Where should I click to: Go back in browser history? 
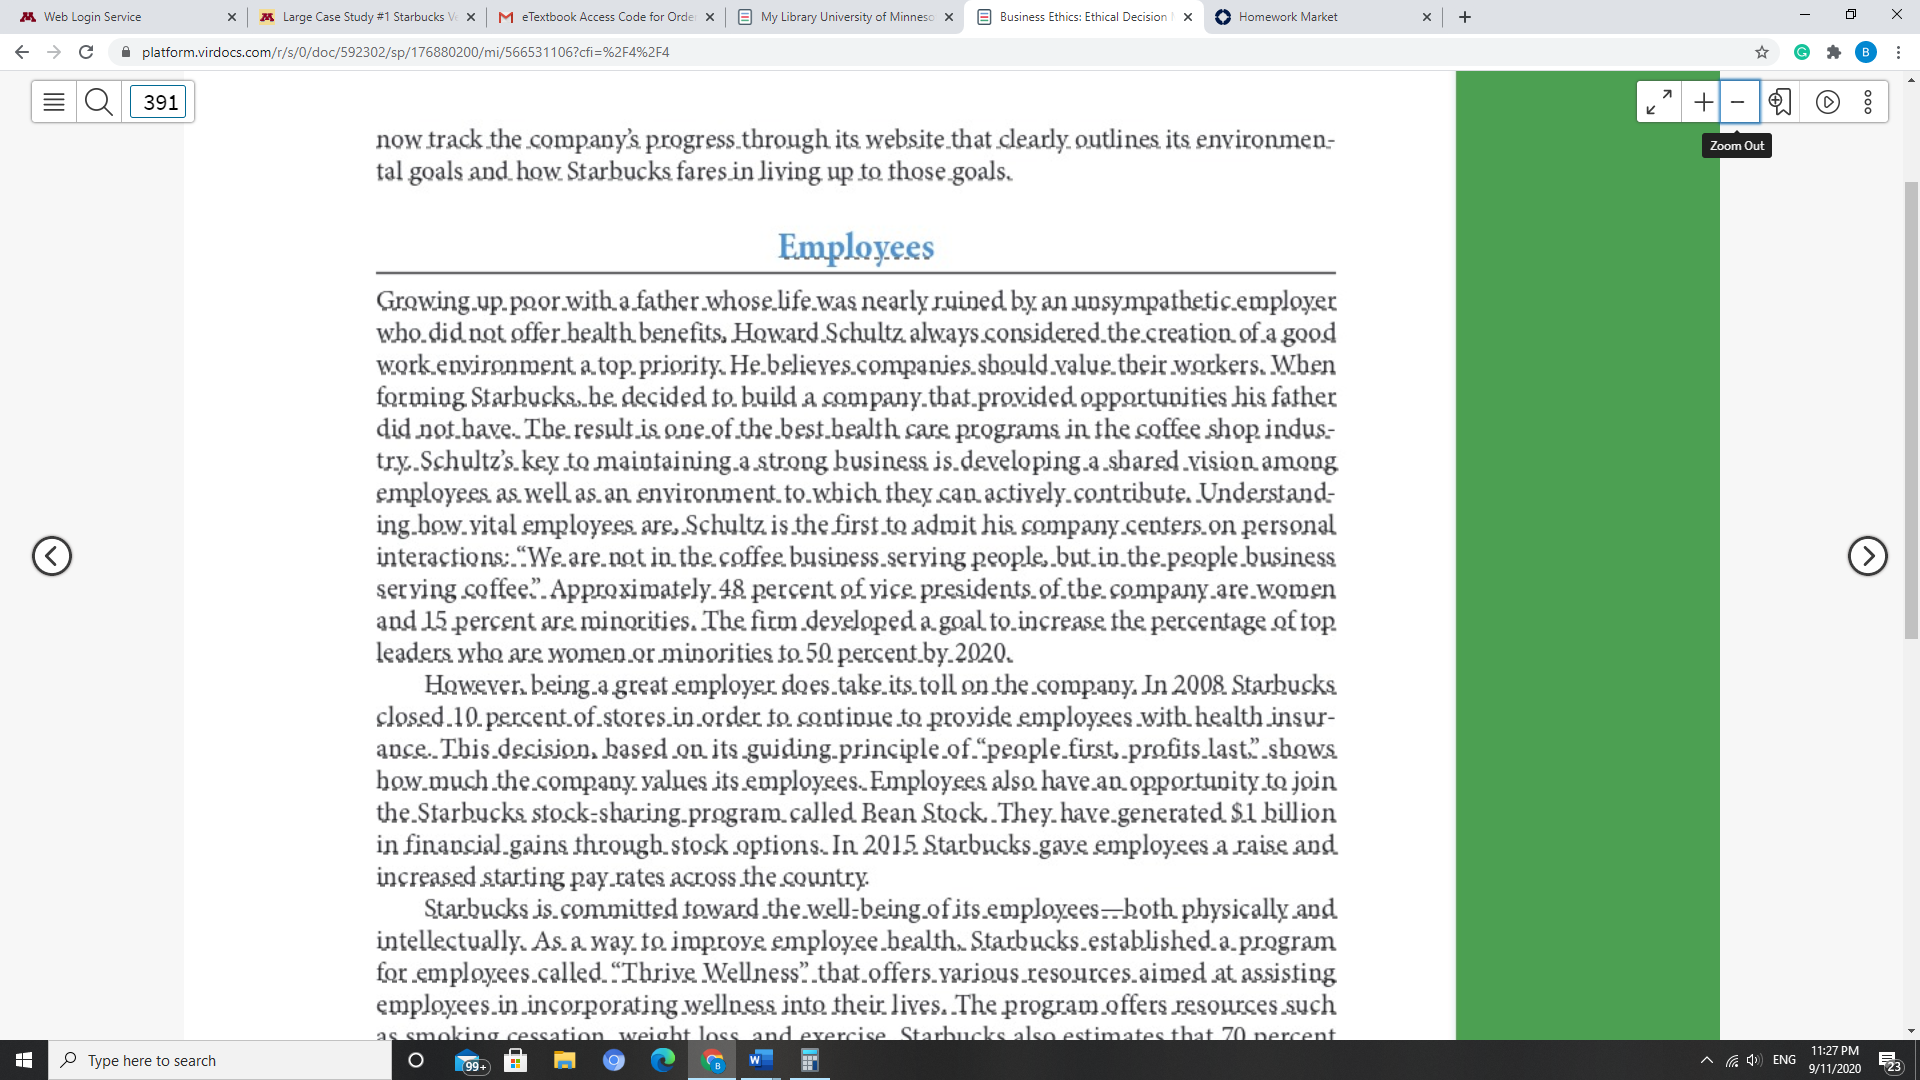point(22,52)
